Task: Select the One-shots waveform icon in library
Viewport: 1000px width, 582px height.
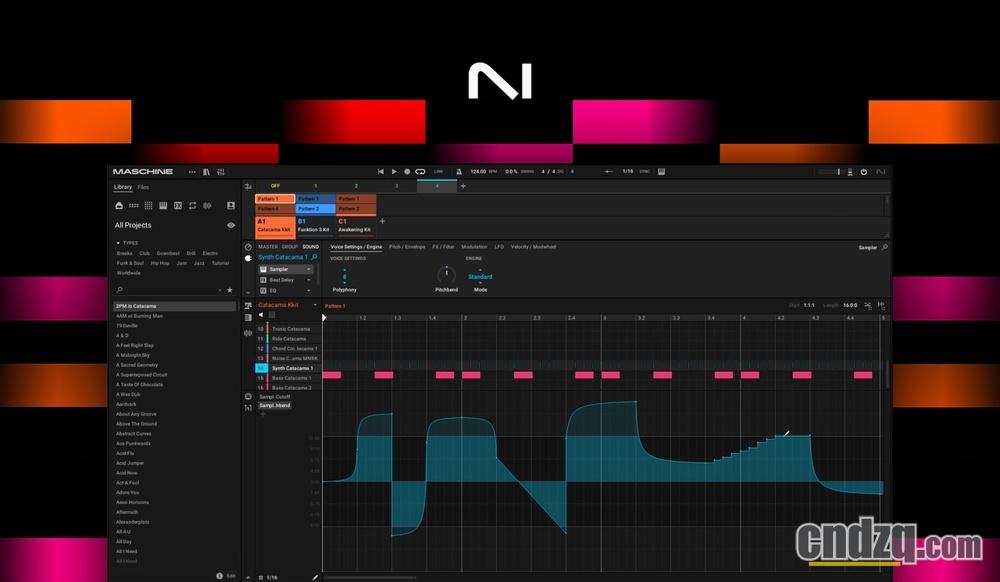Action: (x=207, y=205)
